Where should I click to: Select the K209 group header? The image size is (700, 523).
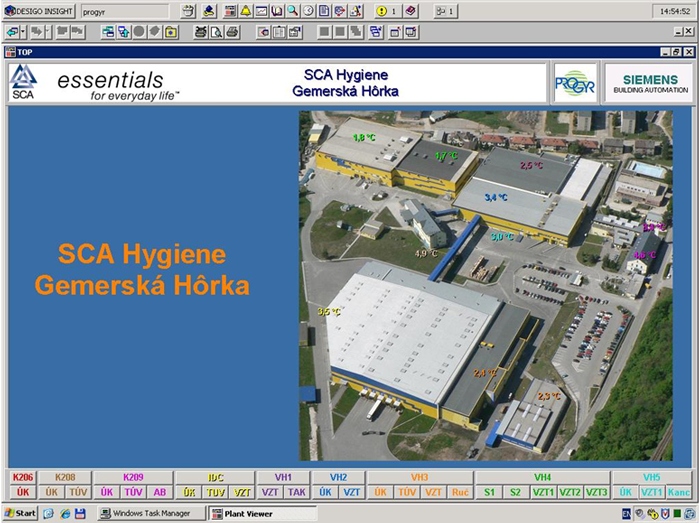[133, 477]
